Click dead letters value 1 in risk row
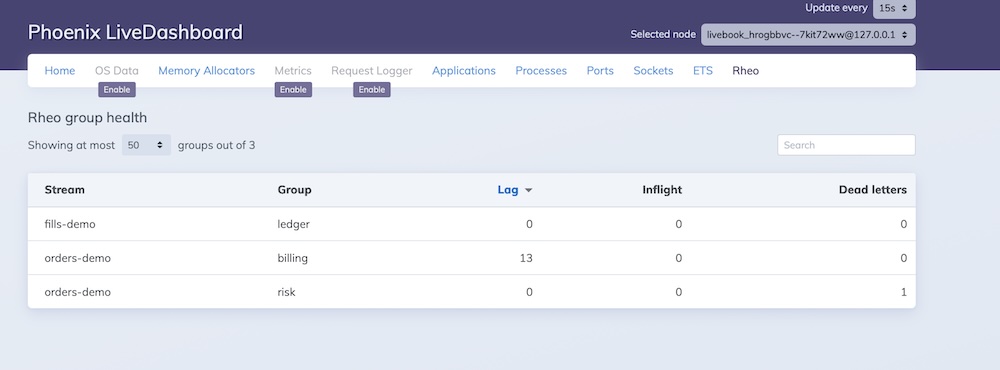Viewport: 1000px width, 370px height. point(904,292)
